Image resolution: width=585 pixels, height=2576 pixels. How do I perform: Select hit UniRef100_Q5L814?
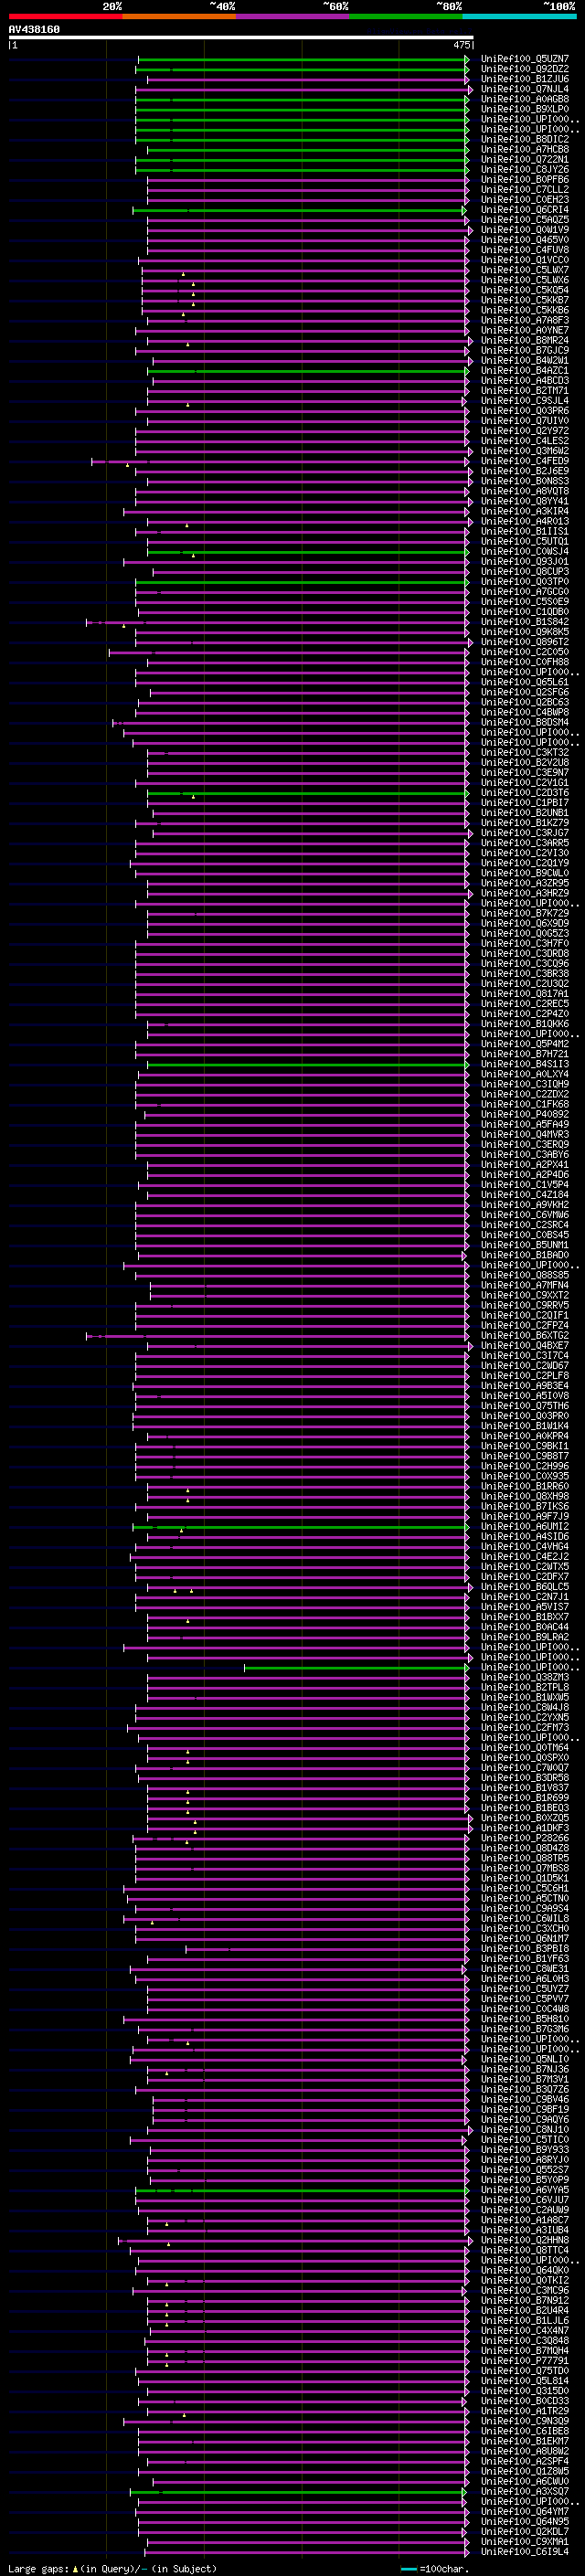525,2381
